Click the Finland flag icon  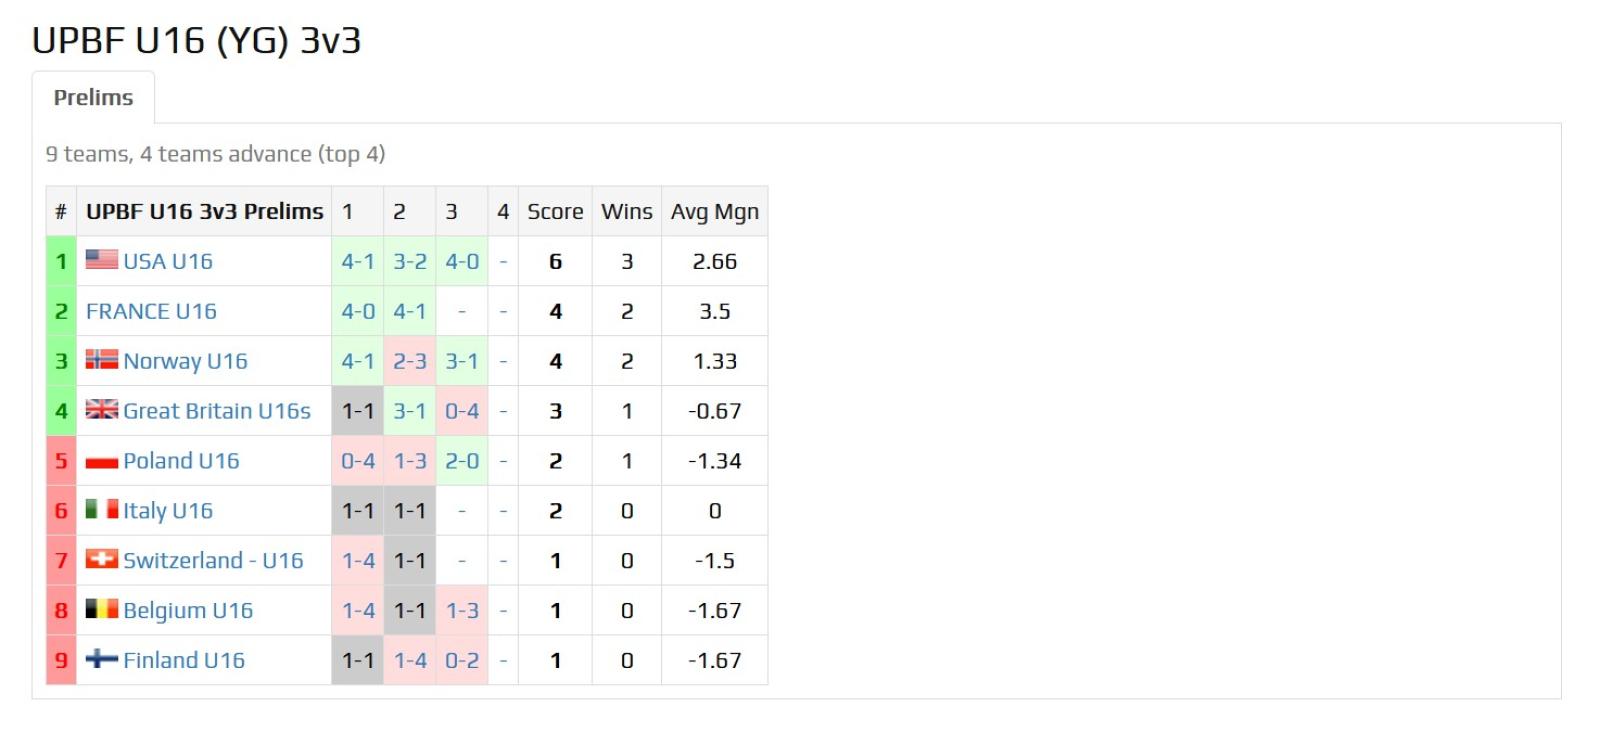tap(101, 660)
